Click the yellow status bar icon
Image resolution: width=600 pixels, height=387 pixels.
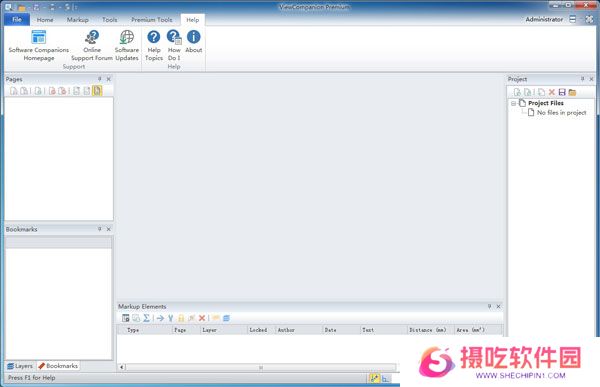point(375,378)
